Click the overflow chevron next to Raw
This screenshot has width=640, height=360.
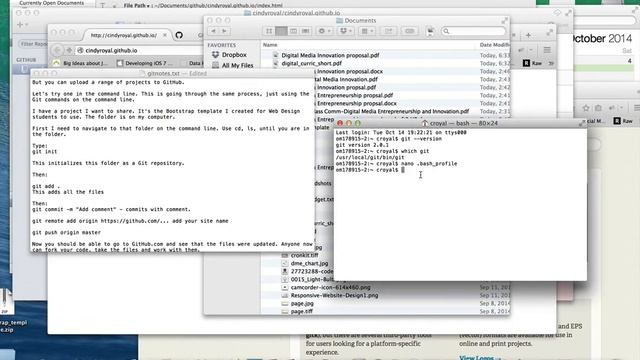(x=551, y=63)
